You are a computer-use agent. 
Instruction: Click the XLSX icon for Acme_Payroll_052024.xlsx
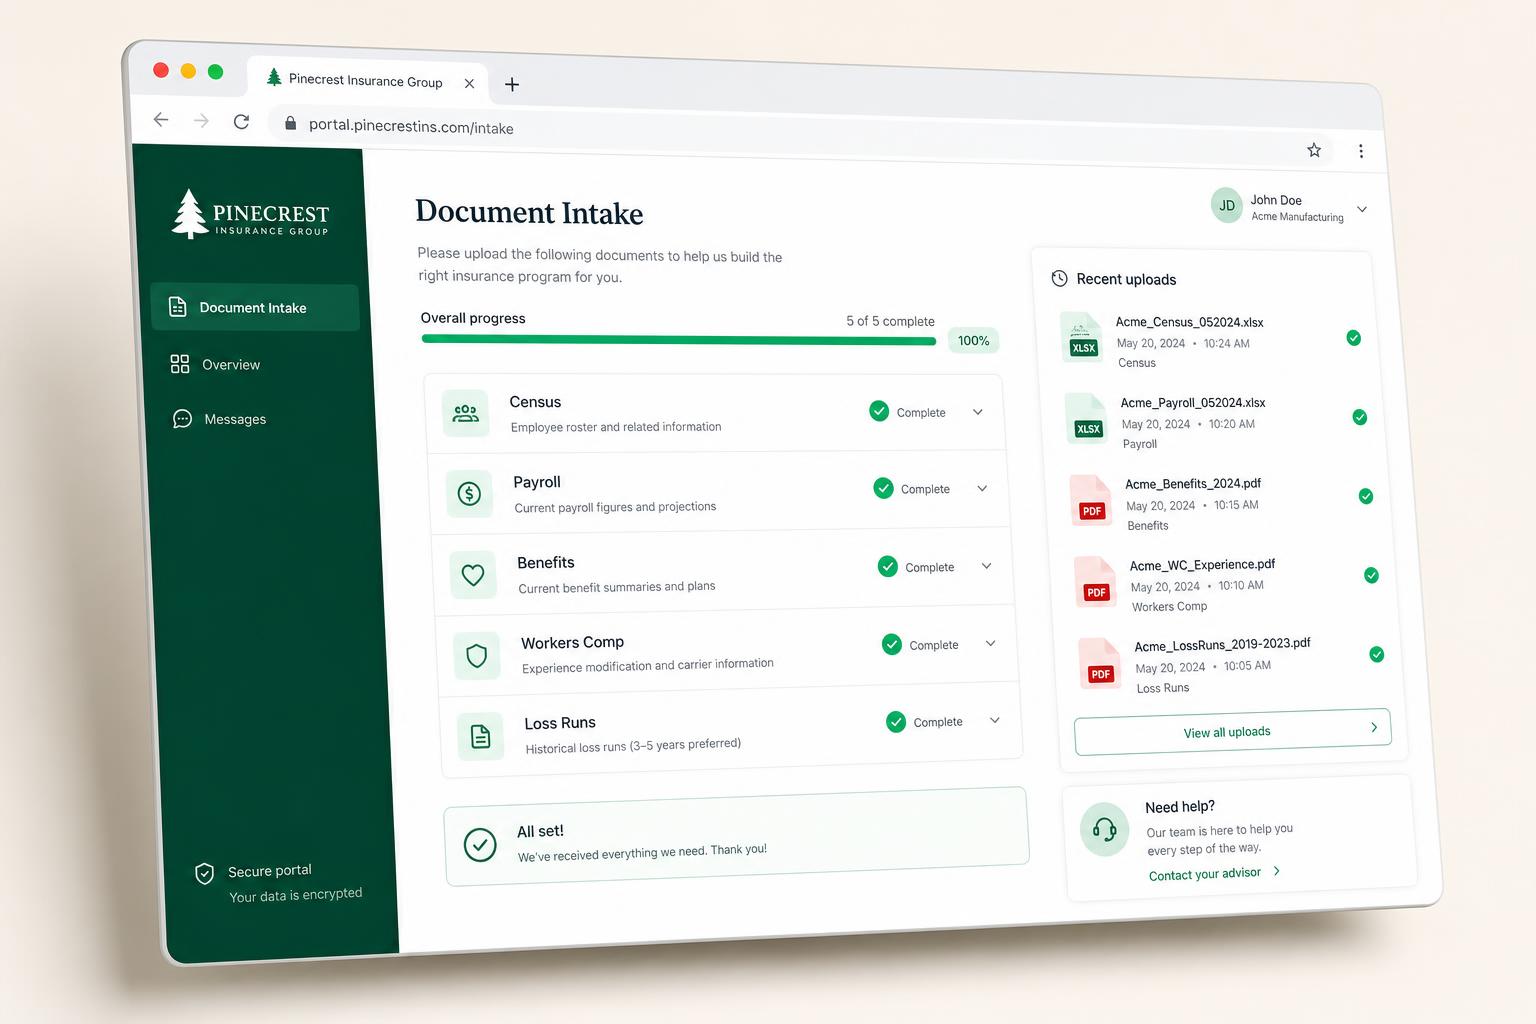click(1087, 419)
